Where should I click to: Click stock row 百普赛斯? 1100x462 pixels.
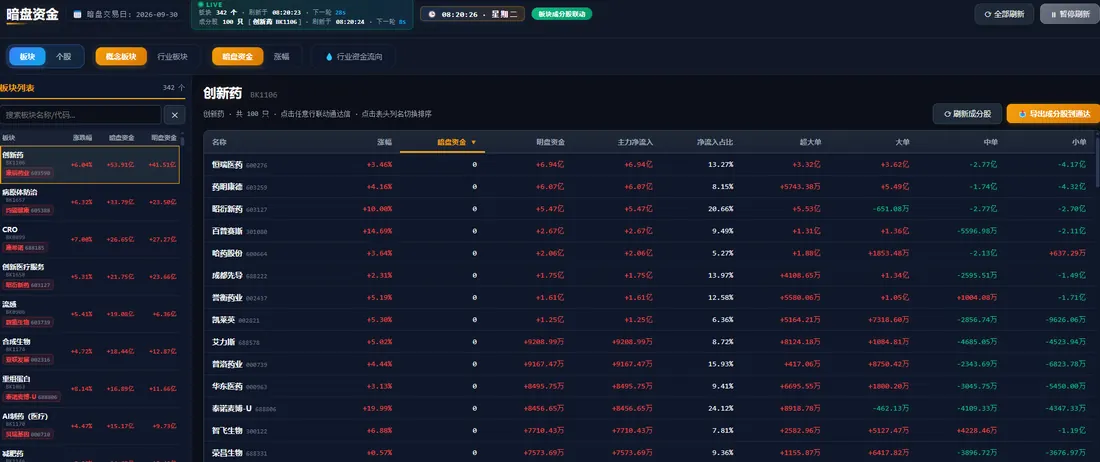[649, 231]
